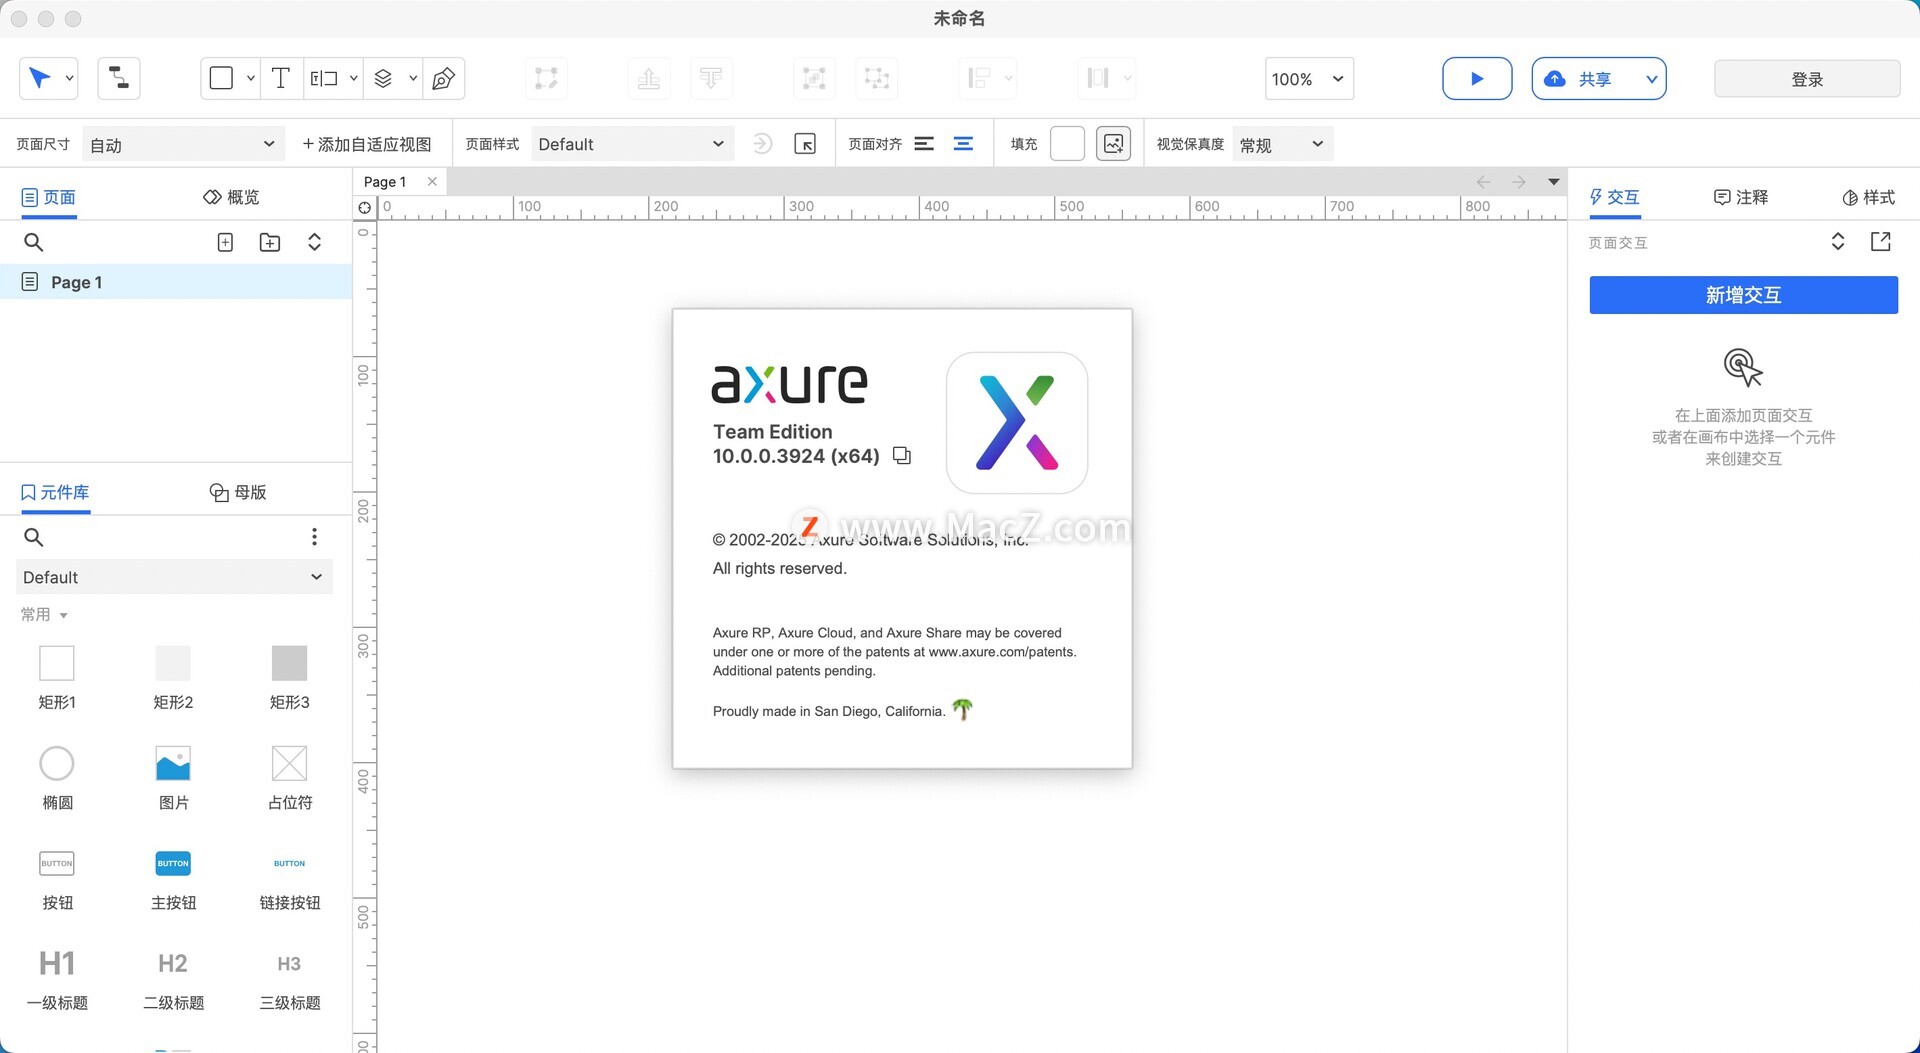This screenshot has width=1920, height=1053.
Task: Select the 椭圆 widget
Action: coord(57,778)
